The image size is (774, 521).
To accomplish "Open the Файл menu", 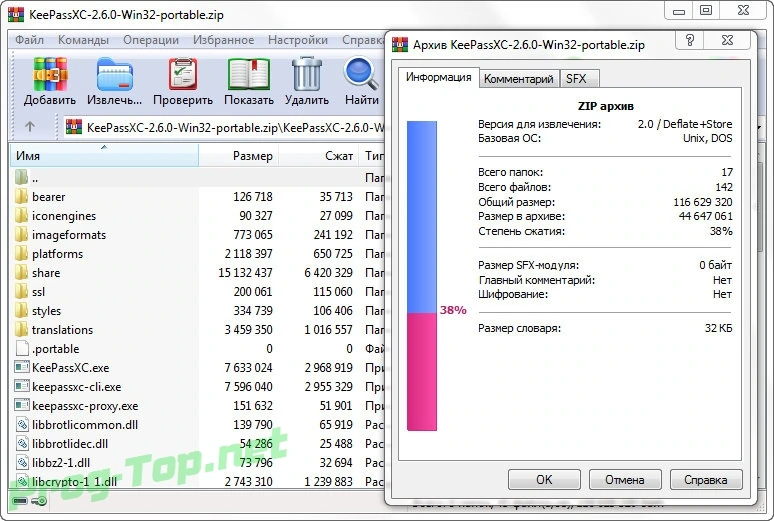I will click(29, 40).
